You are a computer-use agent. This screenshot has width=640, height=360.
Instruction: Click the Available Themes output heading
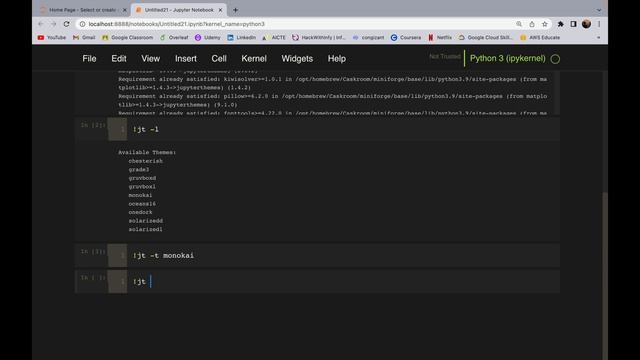point(147,152)
